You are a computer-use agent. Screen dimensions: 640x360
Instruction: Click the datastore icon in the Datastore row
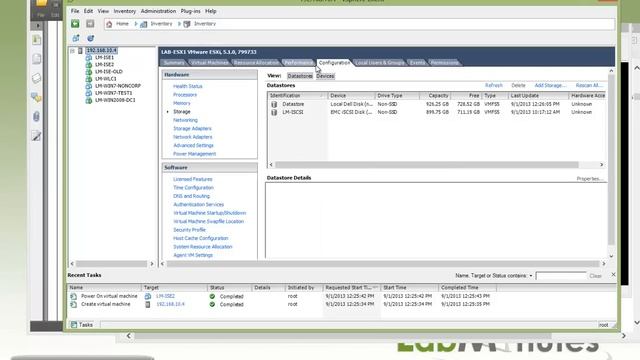[274, 104]
